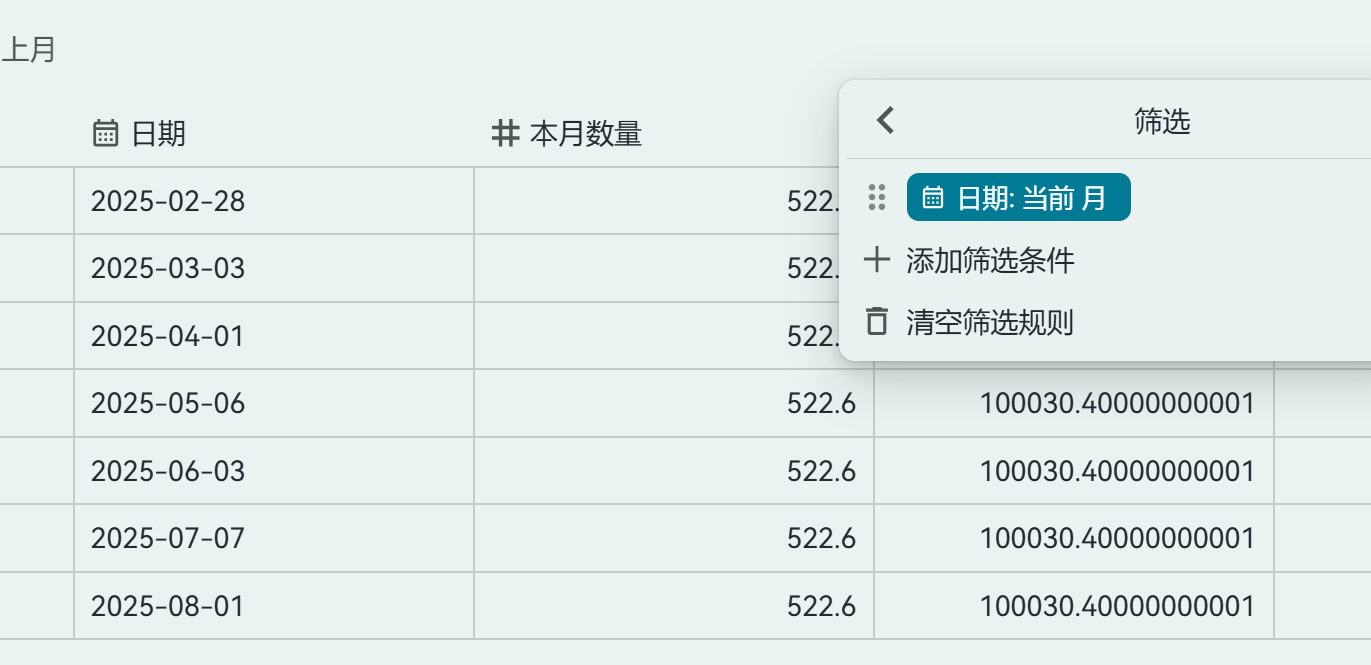Go back using the filter panel chevron
1371x665 pixels.
(885, 121)
